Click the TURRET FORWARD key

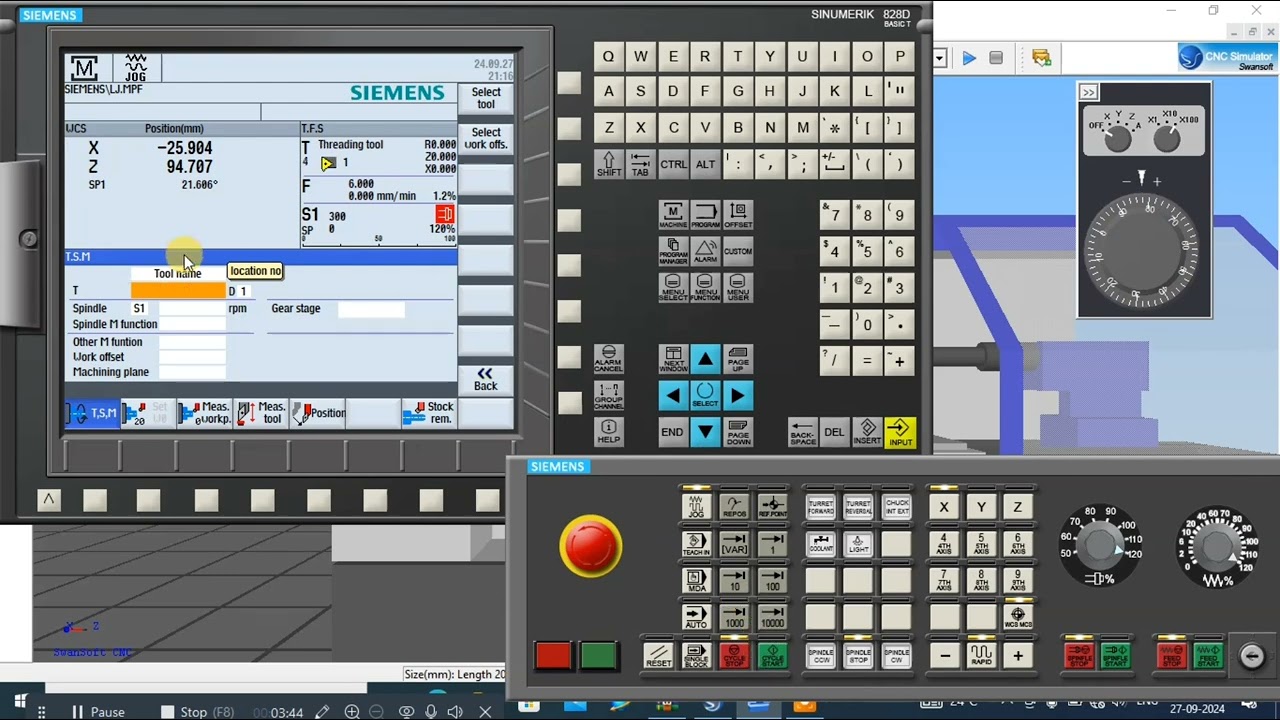point(821,507)
